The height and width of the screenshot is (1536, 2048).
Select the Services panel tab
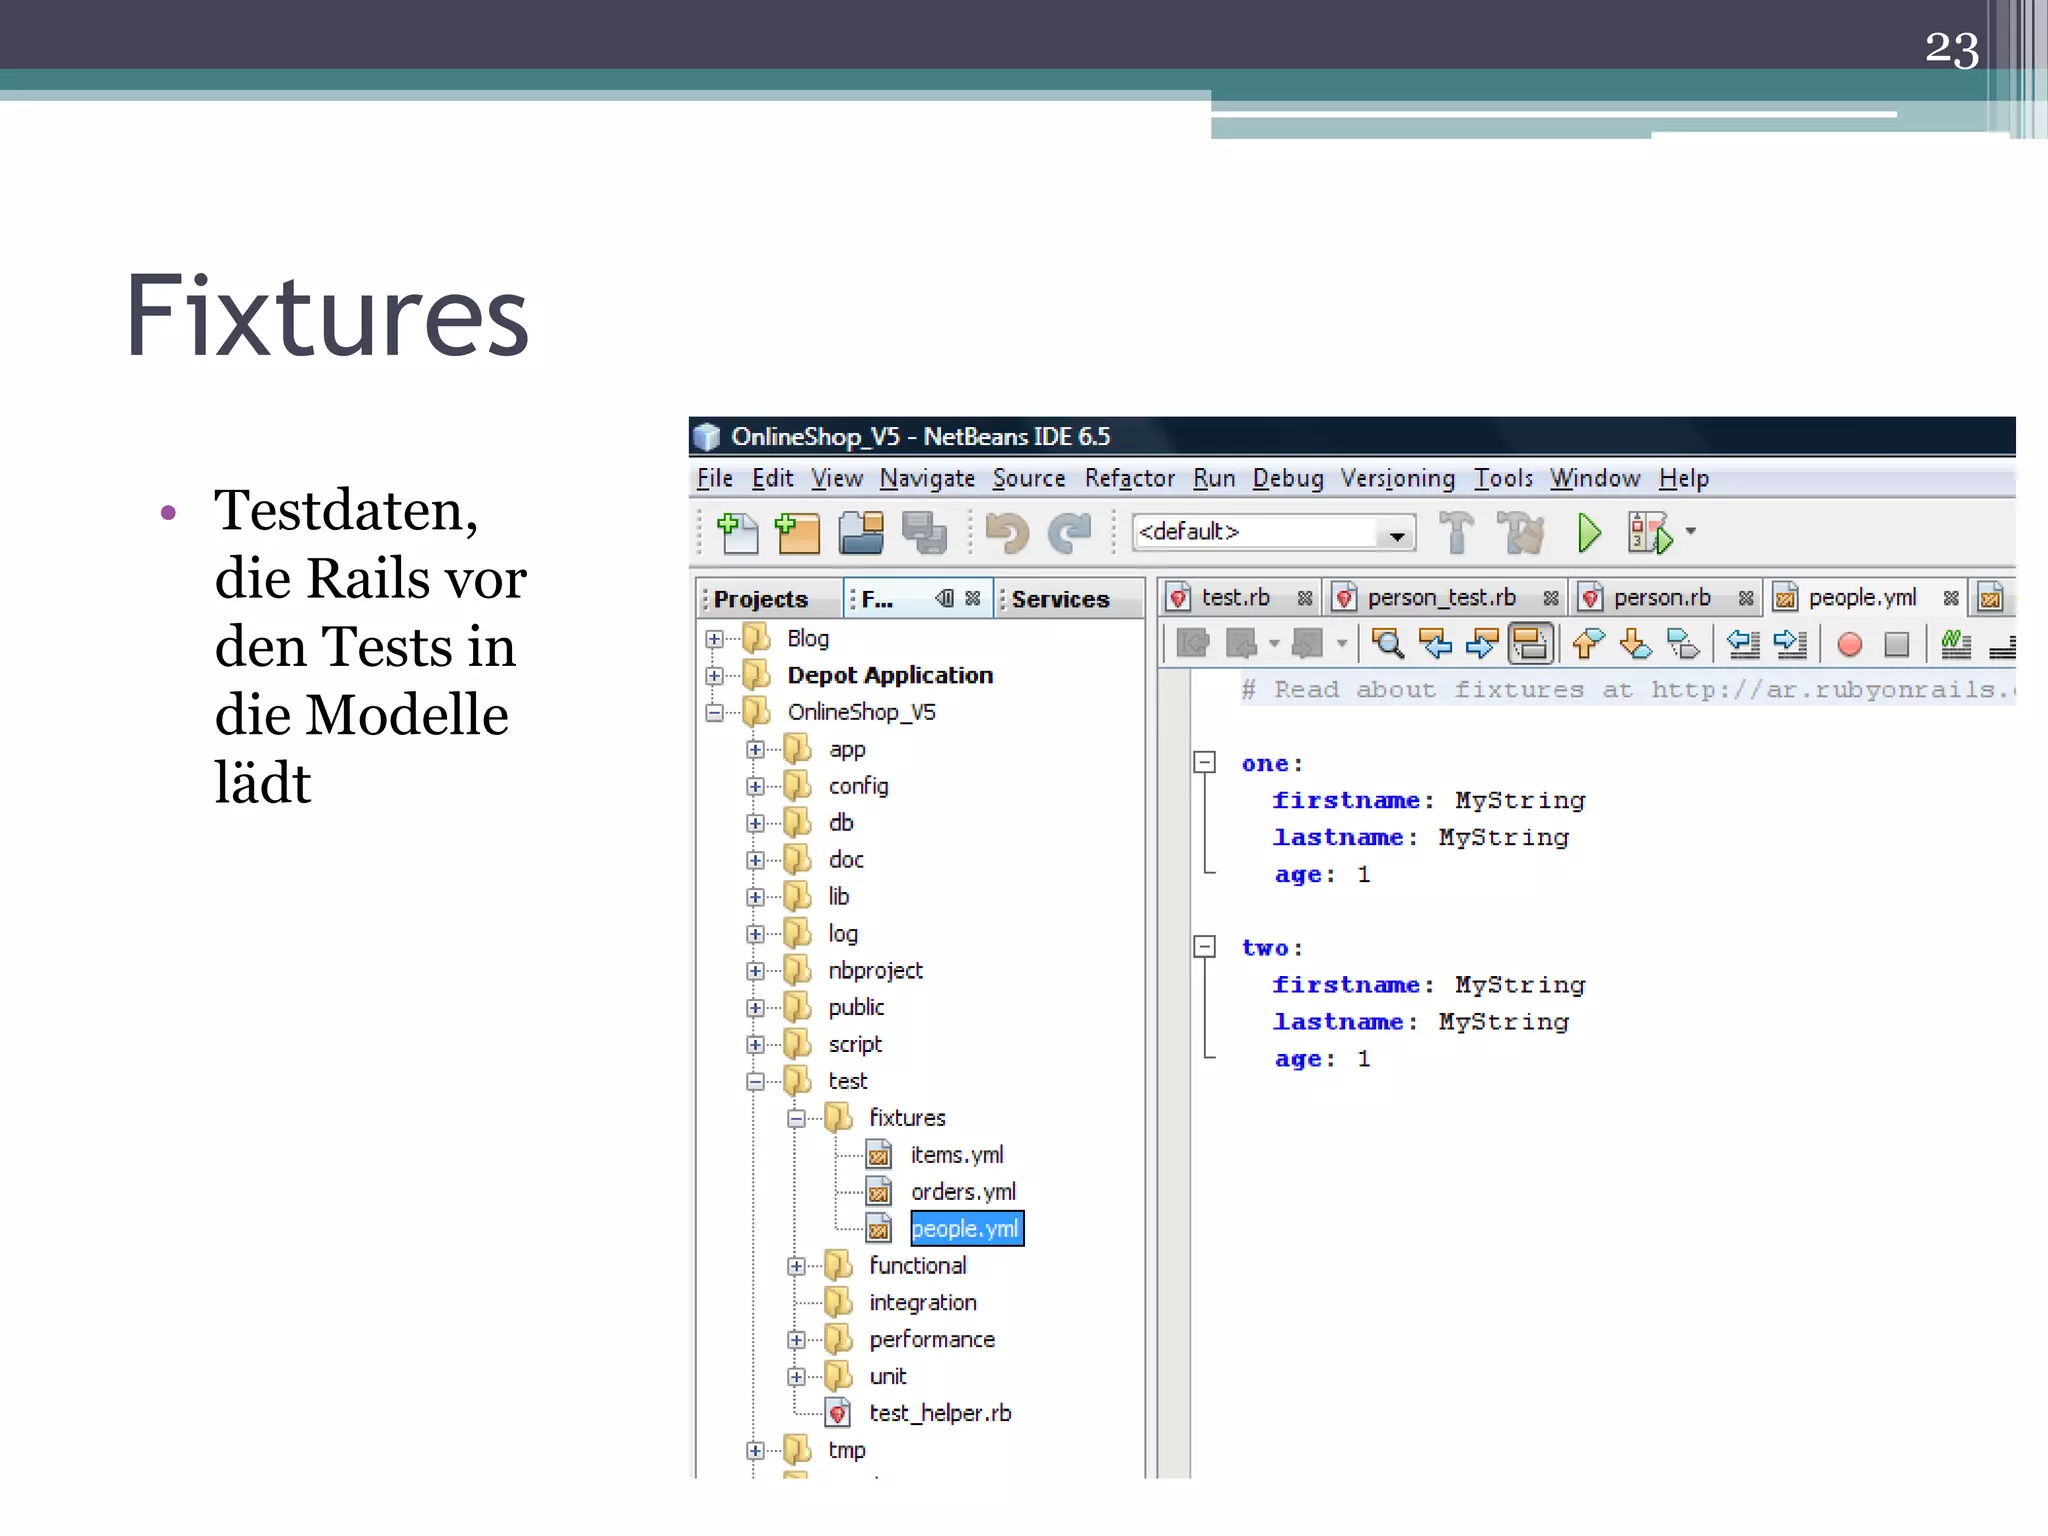pos(1060,599)
